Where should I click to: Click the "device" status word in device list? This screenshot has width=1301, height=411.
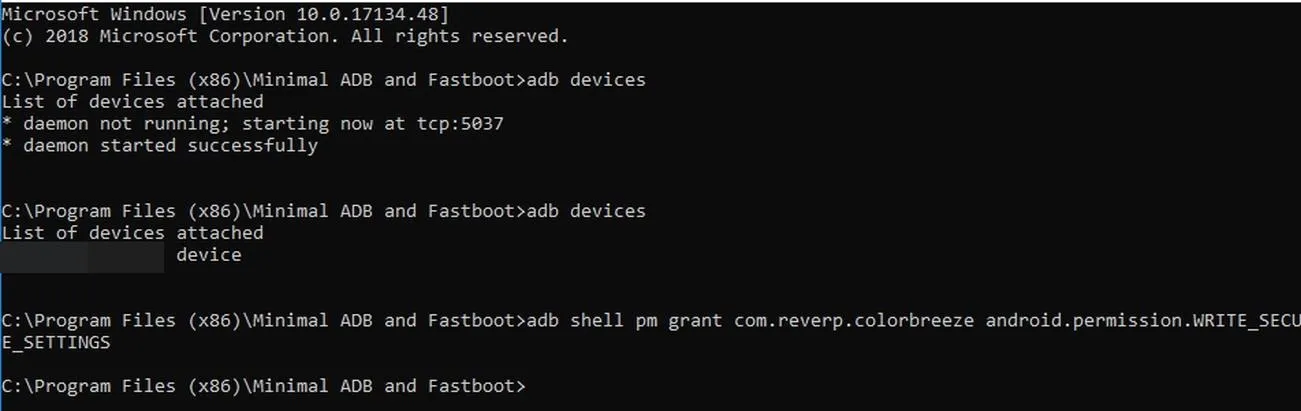point(209,255)
